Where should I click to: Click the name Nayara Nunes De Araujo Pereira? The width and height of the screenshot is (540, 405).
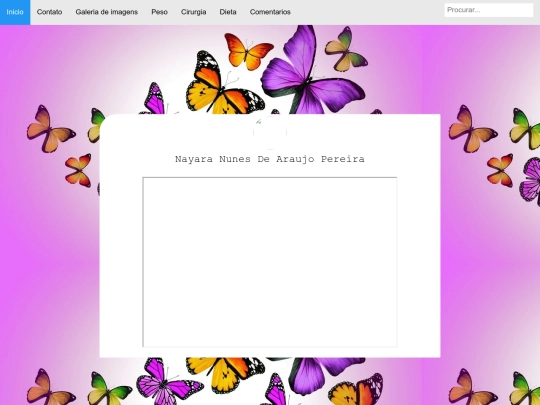pos(270,159)
